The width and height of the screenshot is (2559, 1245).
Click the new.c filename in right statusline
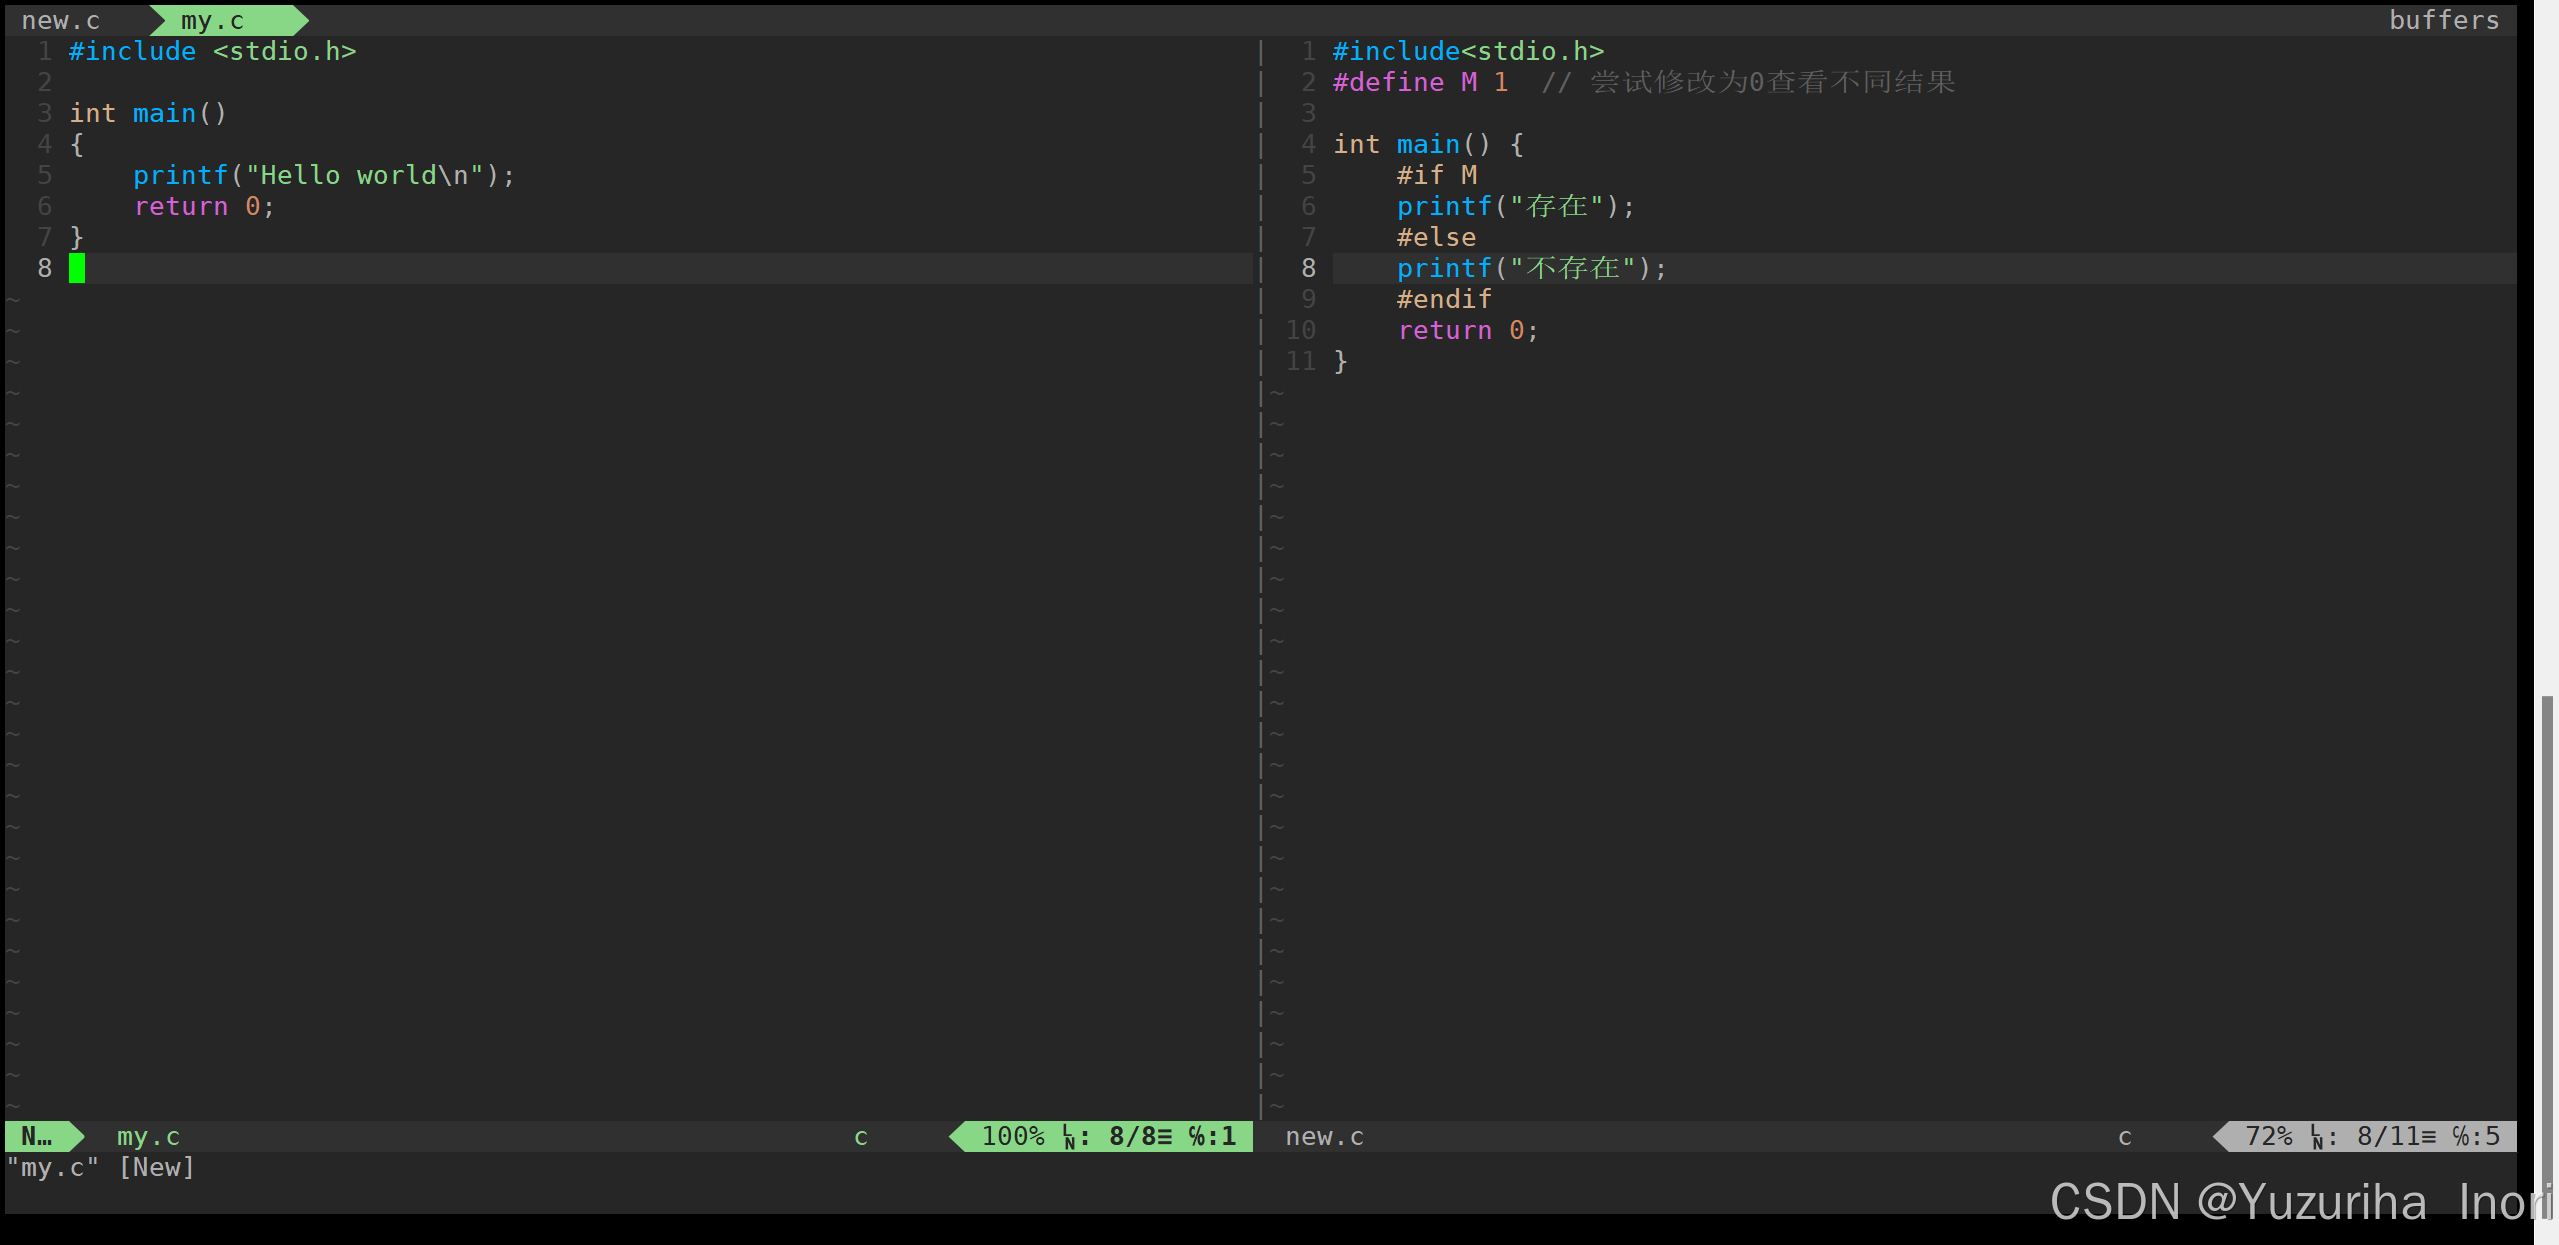click(1324, 1136)
